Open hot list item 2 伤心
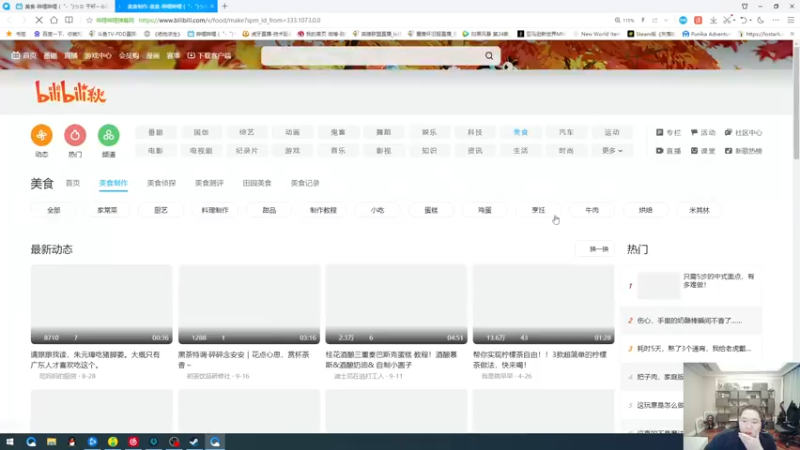 point(689,320)
